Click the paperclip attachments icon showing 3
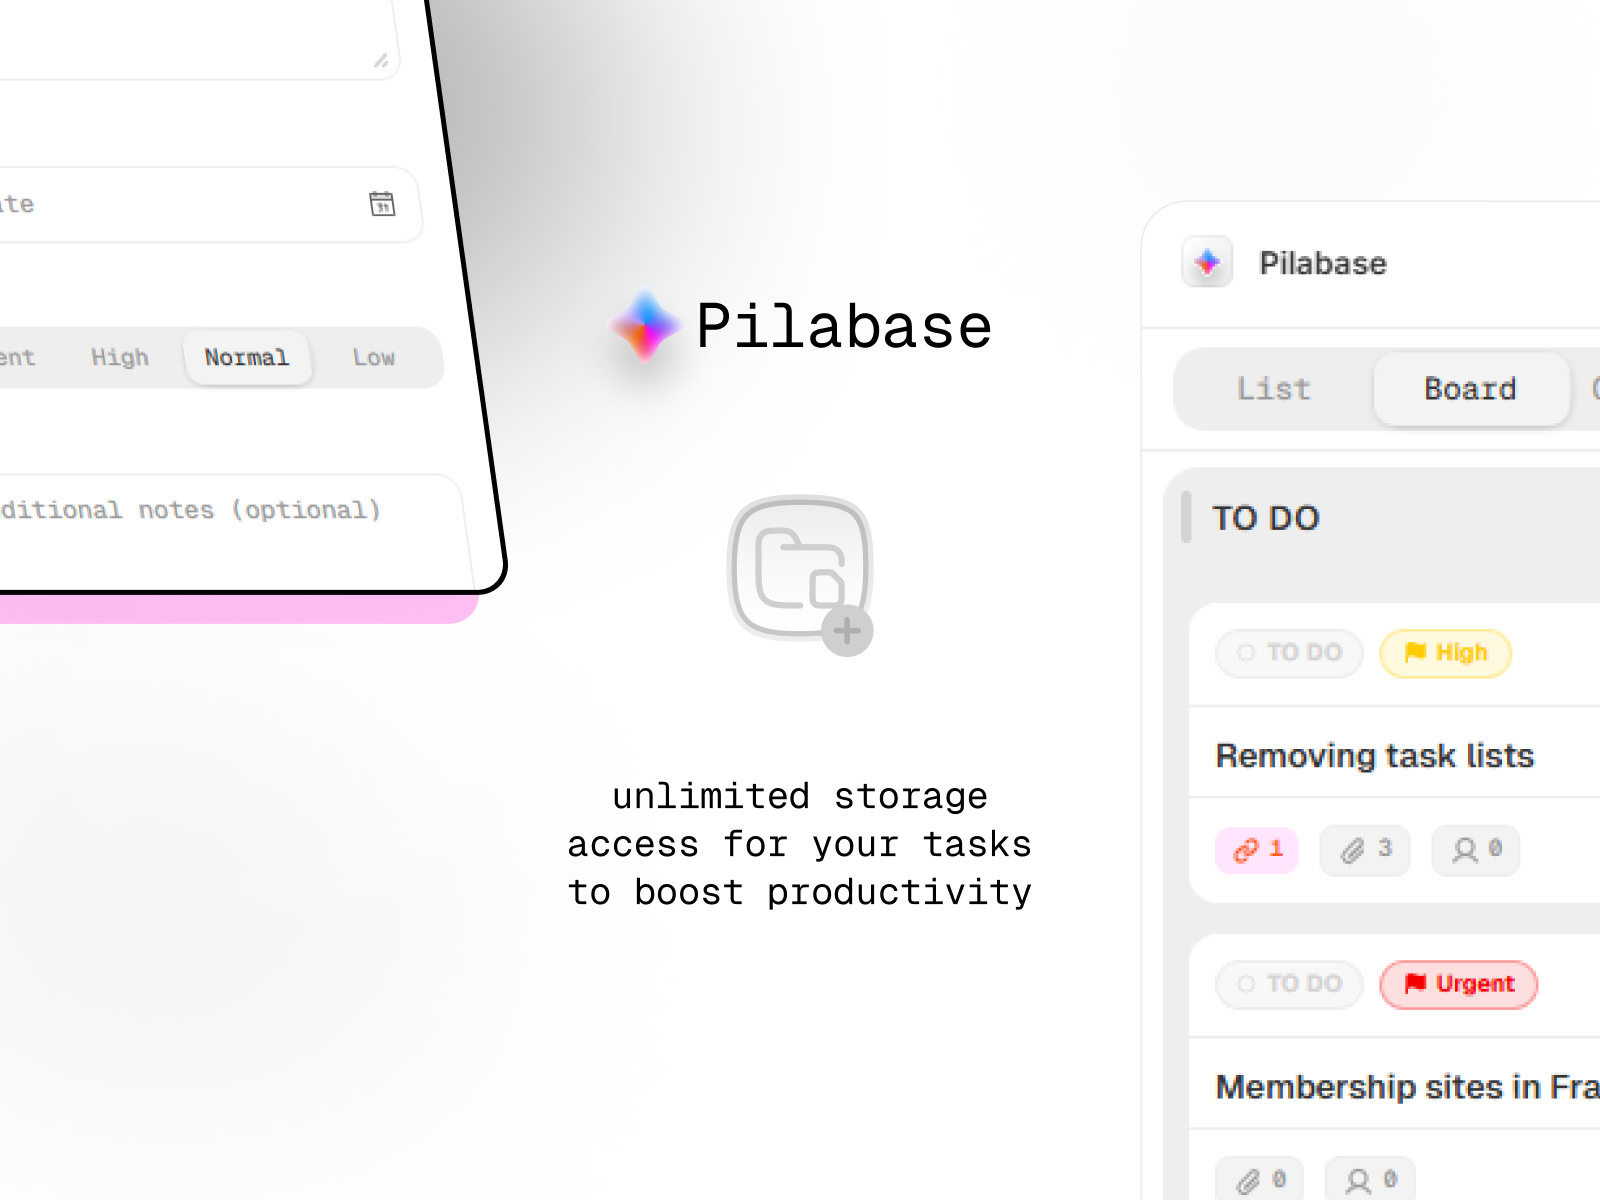The height and width of the screenshot is (1200, 1600). pyautogui.click(x=1364, y=851)
